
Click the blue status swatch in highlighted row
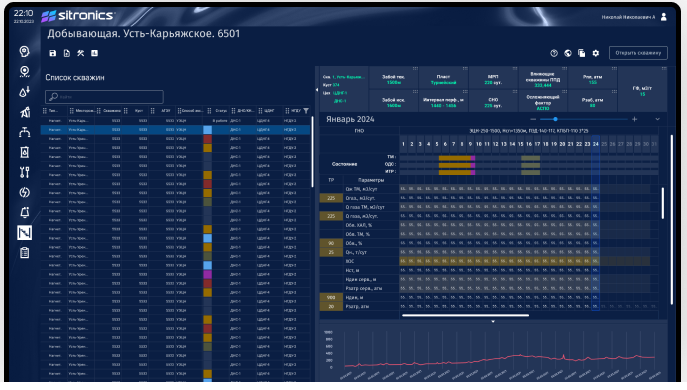click(x=208, y=130)
